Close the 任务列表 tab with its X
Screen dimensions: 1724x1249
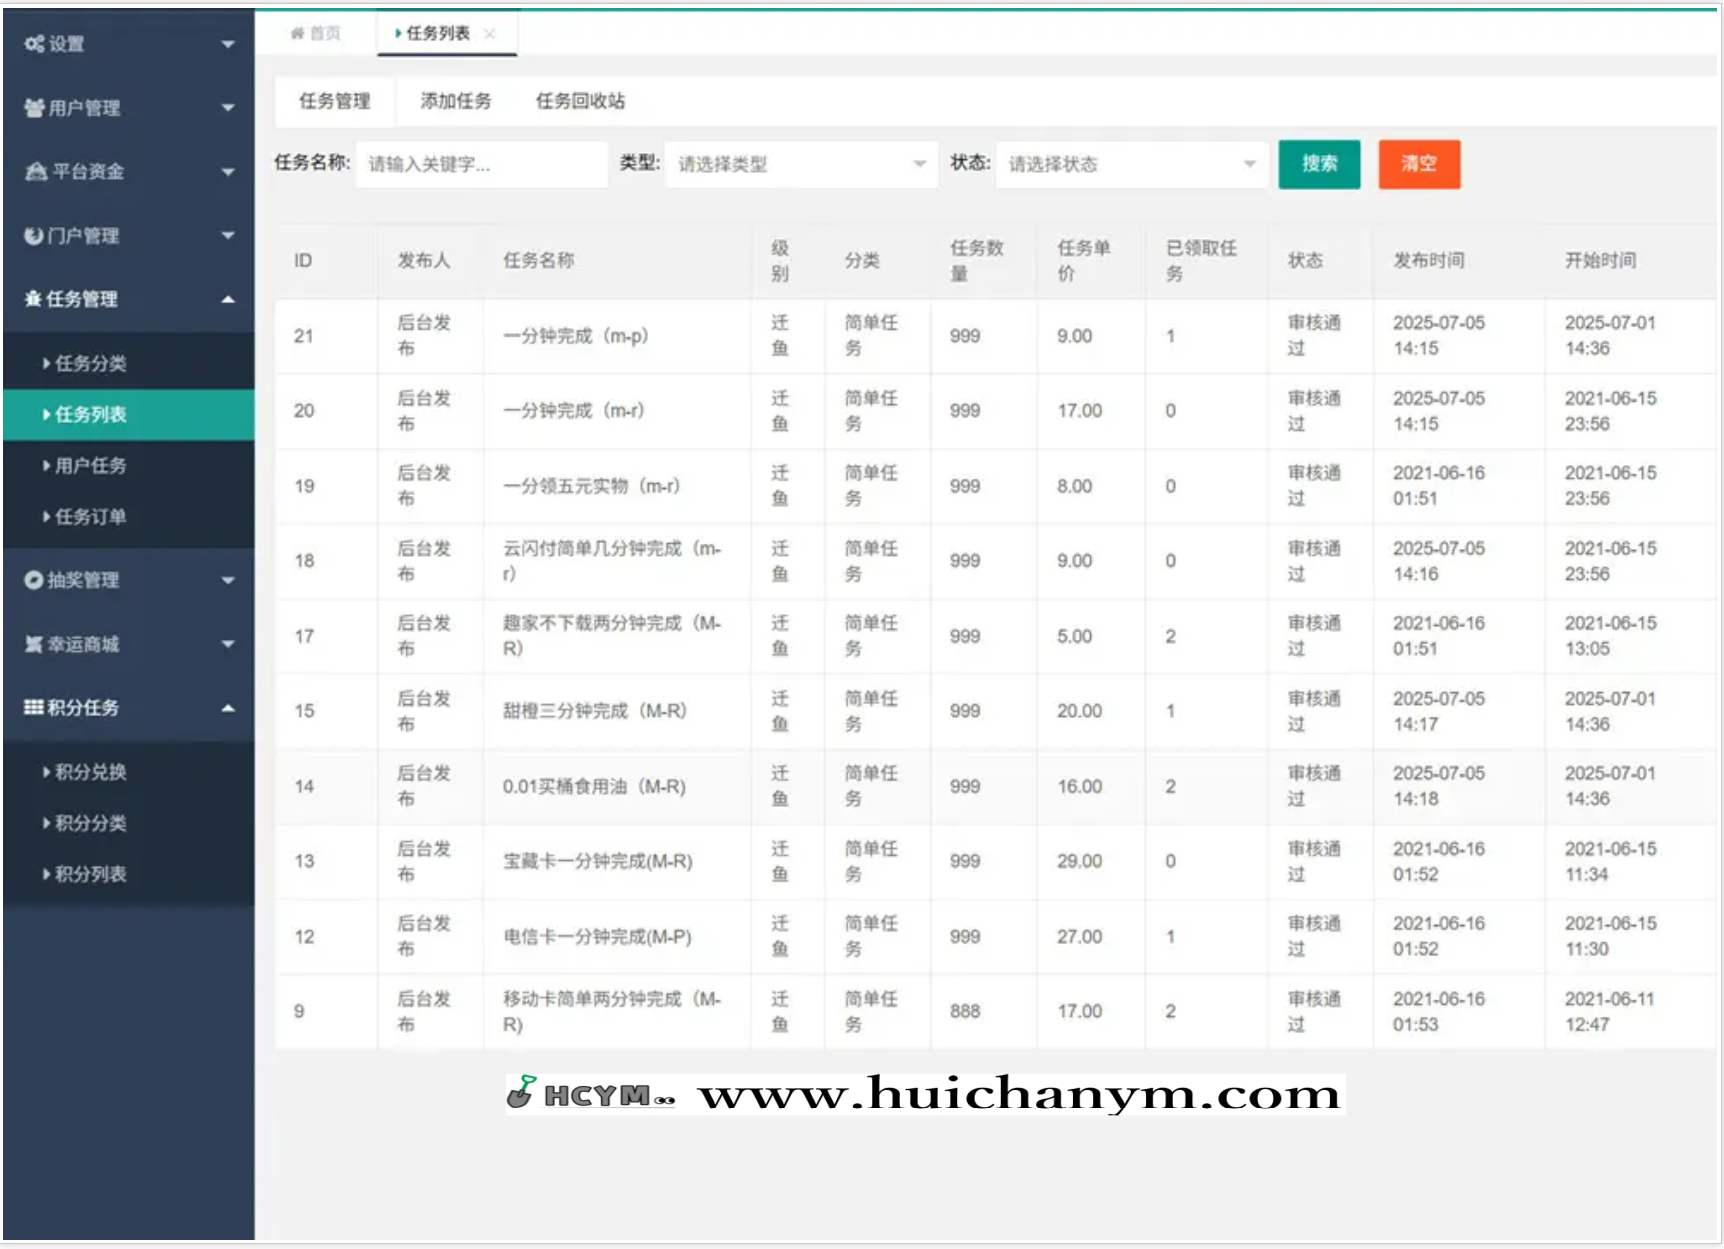pos(490,33)
